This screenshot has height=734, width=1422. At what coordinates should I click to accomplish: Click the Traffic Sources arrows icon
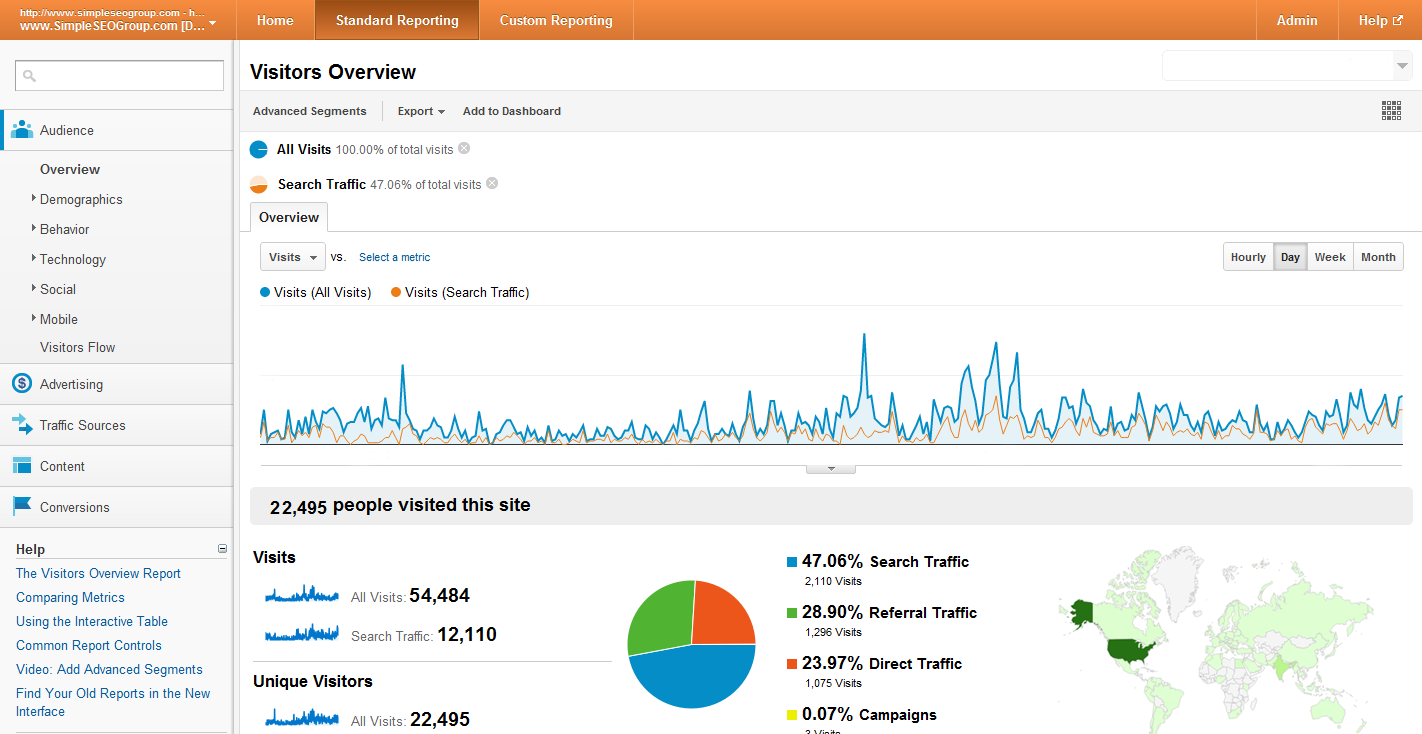pyautogui.click(x=22, y=425)
